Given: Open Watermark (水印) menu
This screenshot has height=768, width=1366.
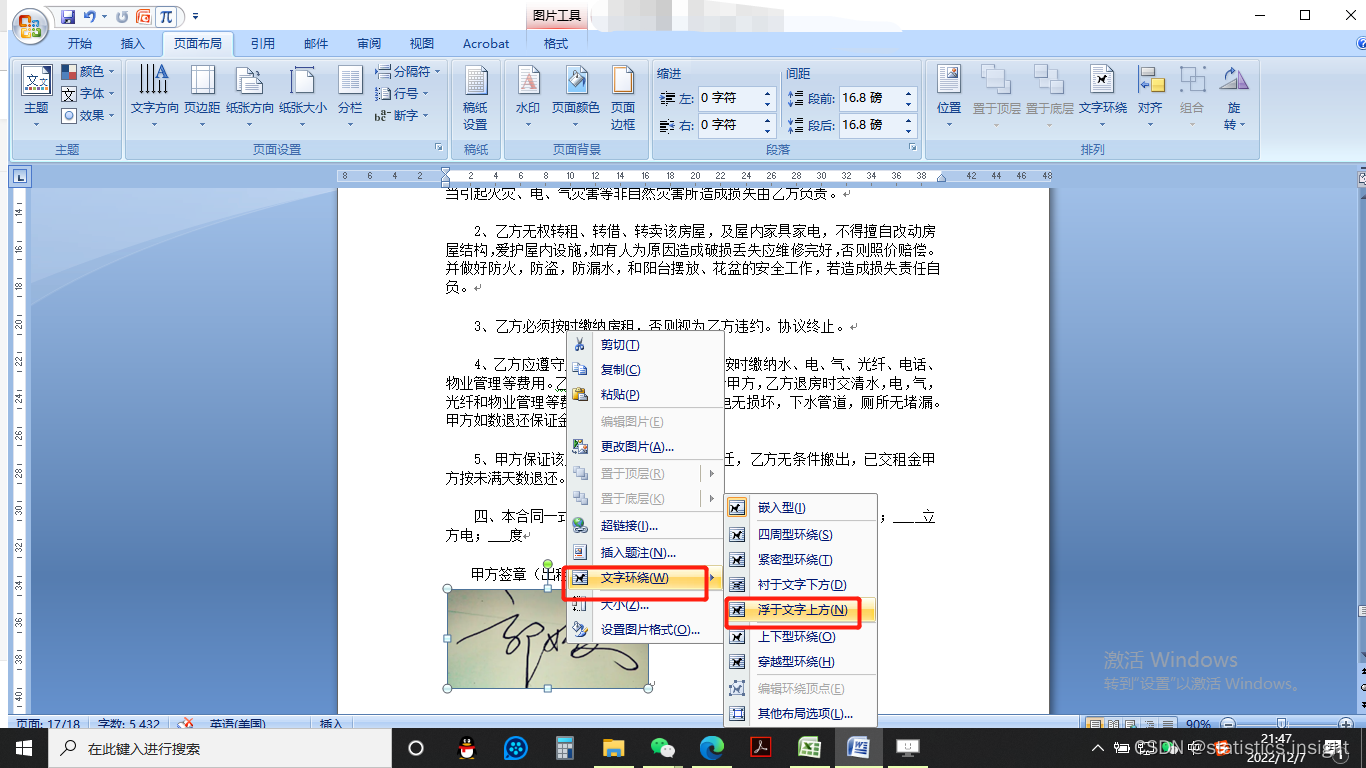Looking at the screenshot, I should click(528, 96).
